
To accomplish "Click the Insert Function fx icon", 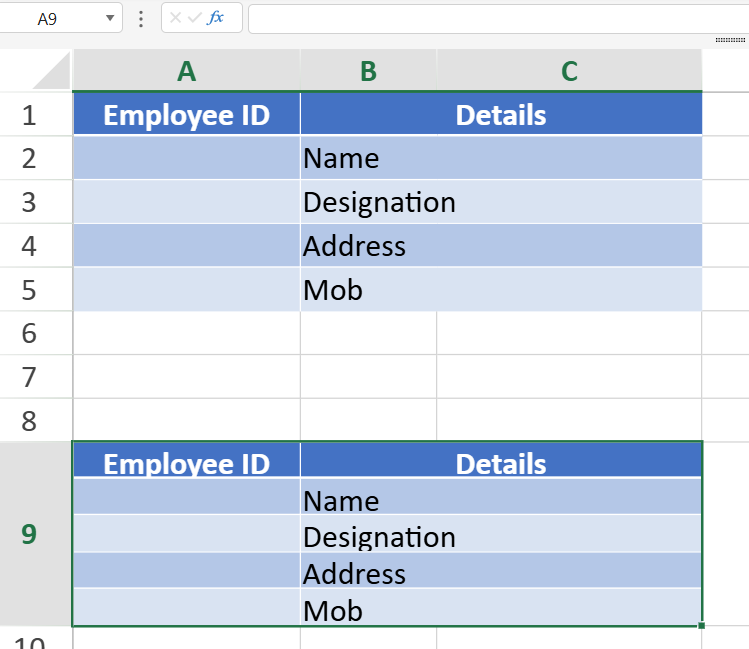I will click(216, 18).
